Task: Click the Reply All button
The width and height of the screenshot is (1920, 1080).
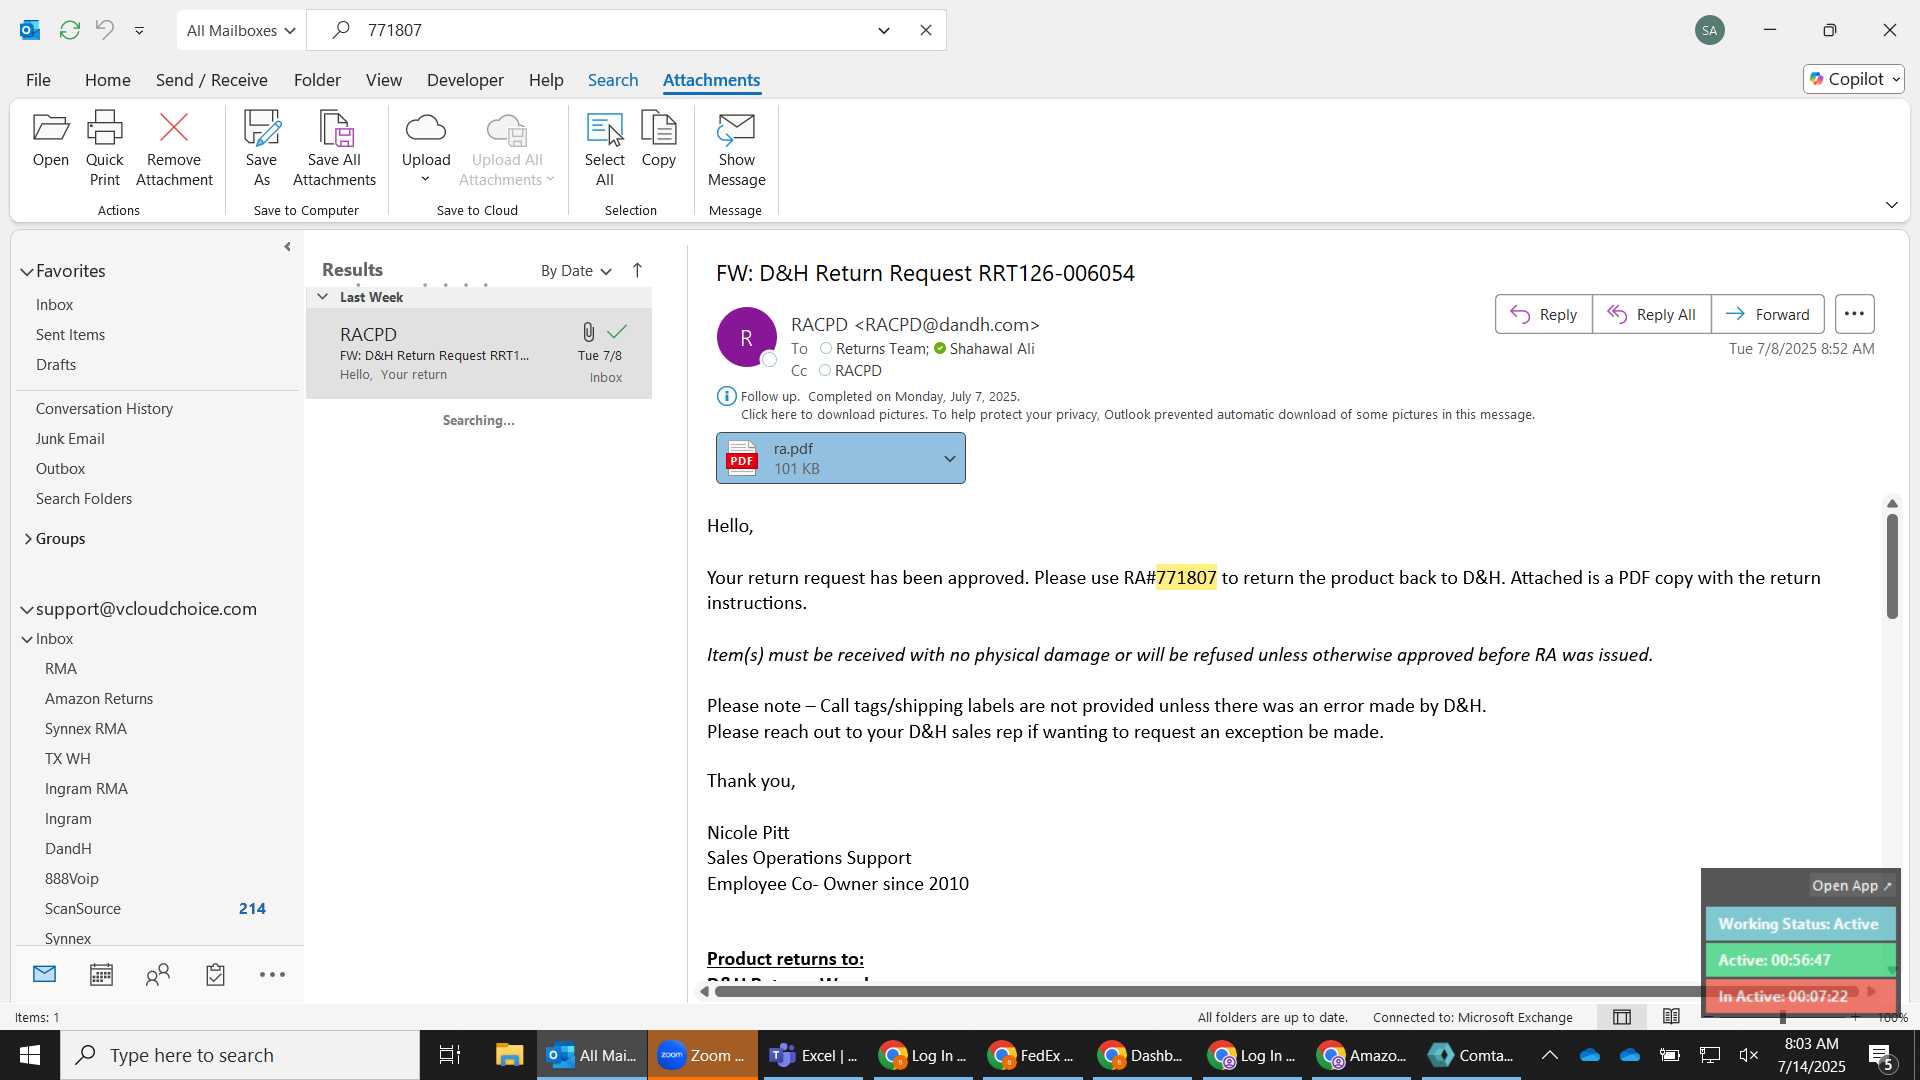Action: (x=1651, y=314)
